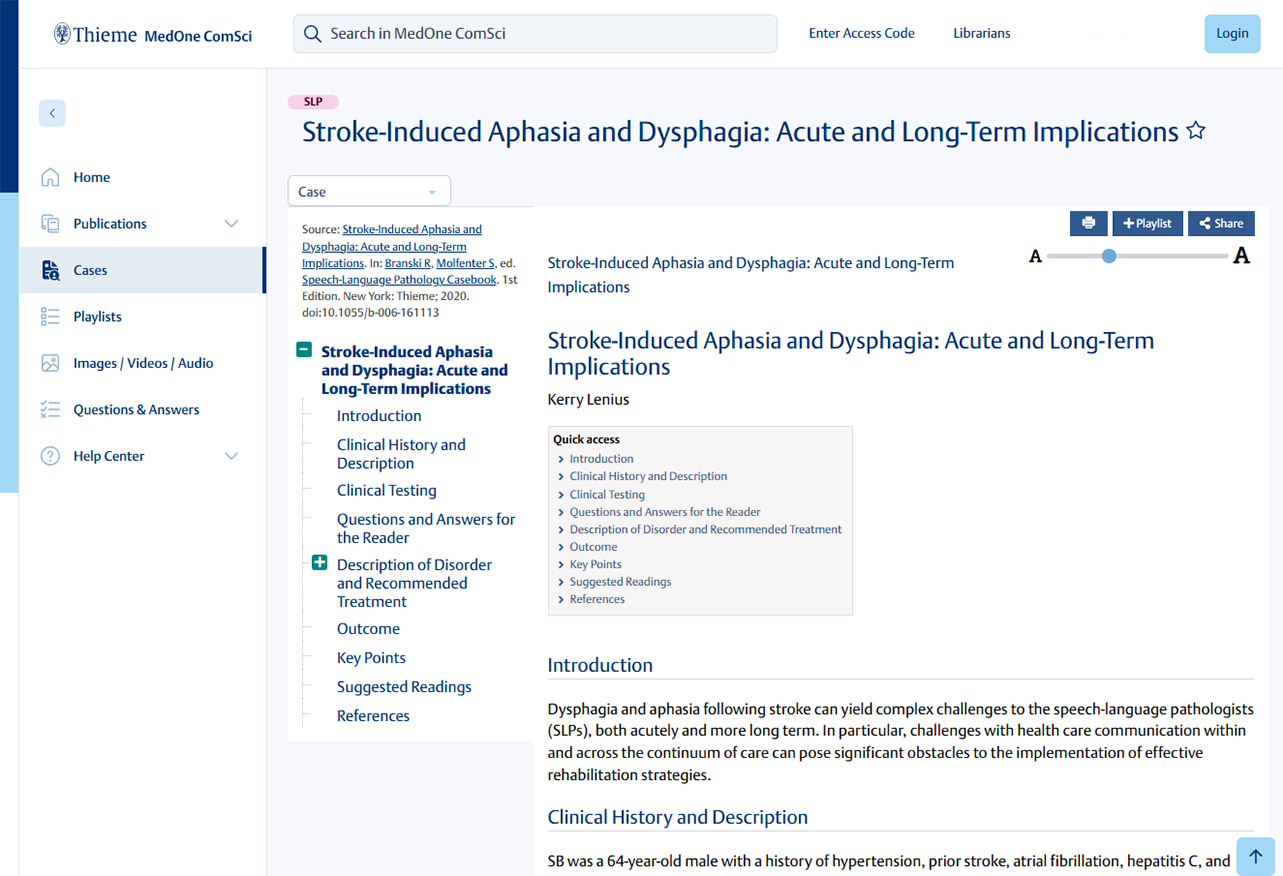1283x876 pixels.
Task: Click the Login button
Action: tap(1231, 33)
